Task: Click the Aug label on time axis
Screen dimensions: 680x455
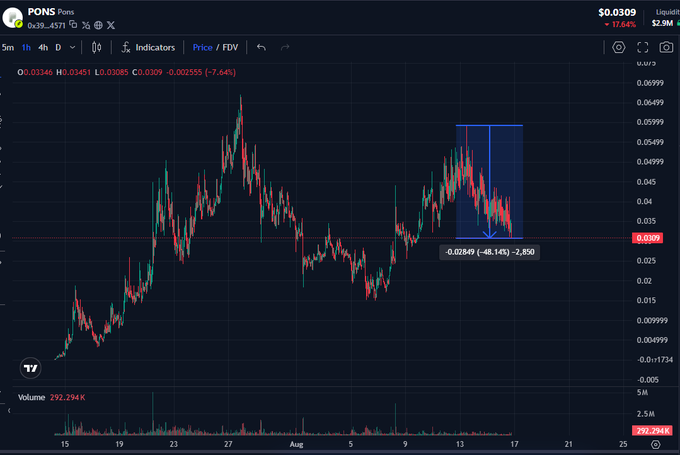Action: [296, 444]
